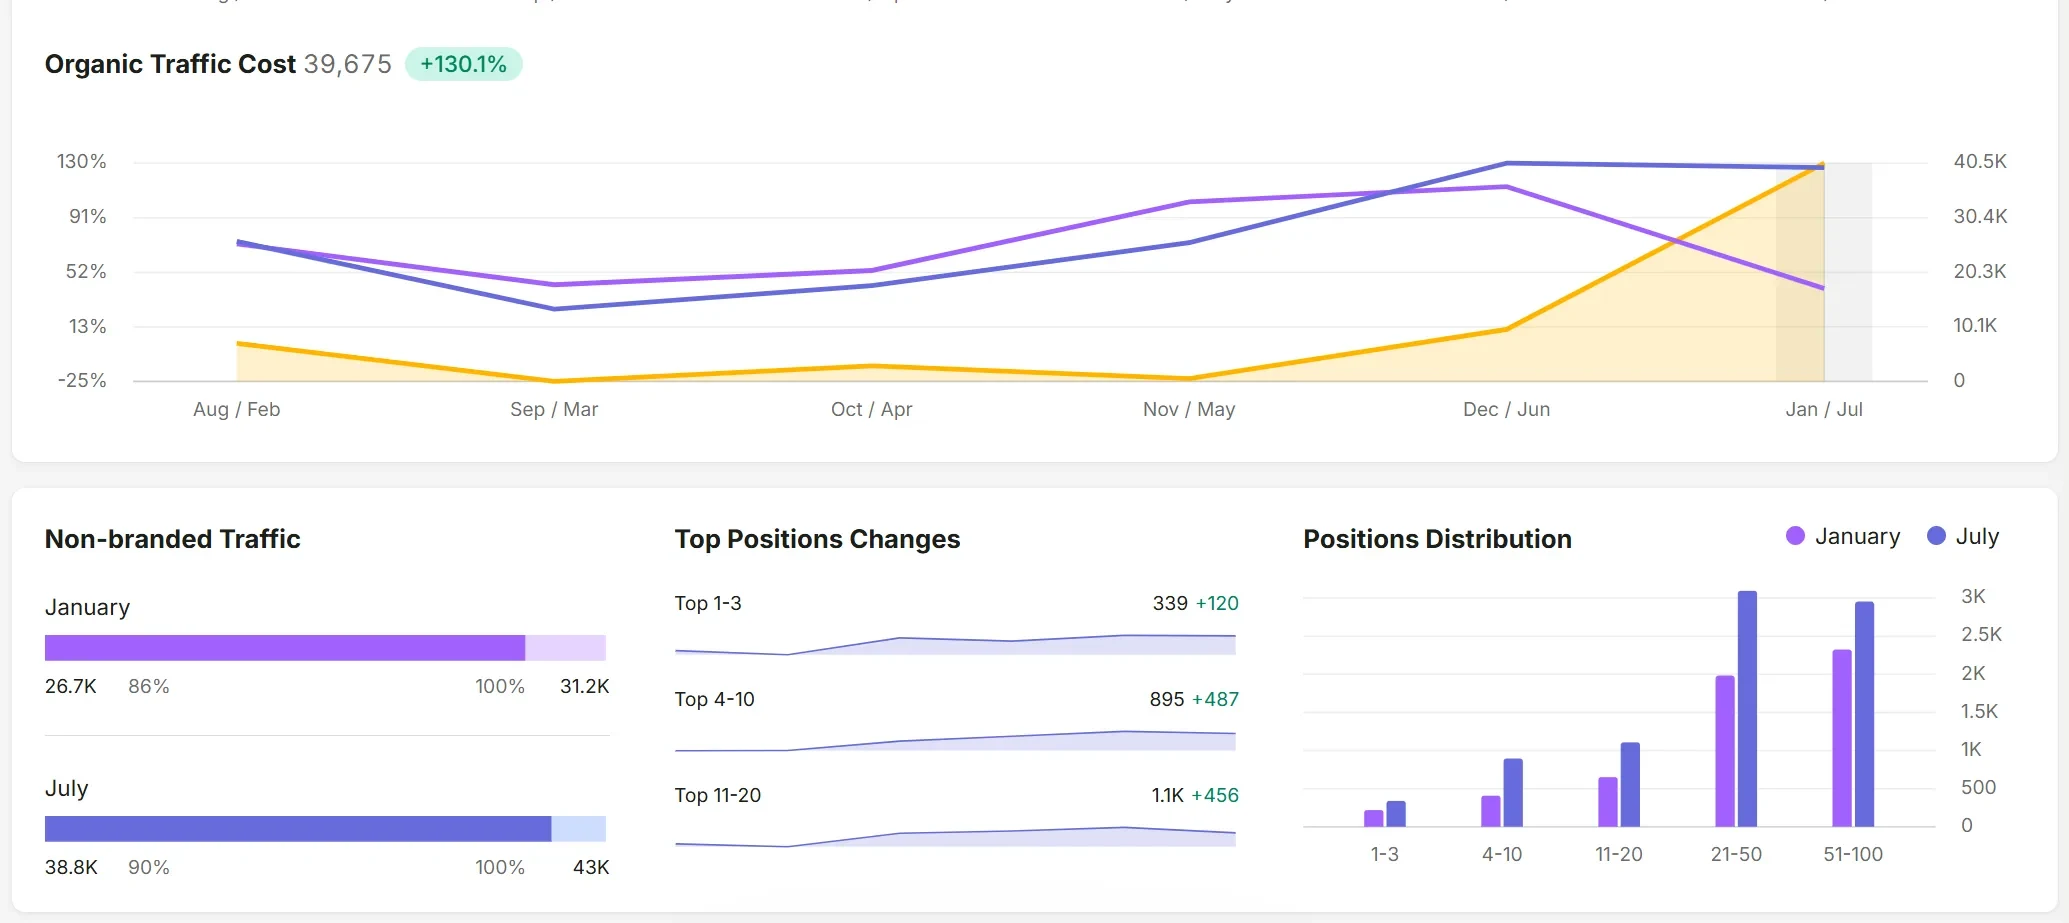This screenshot has height=923, width=2069.
Task: Click the Sep / Mar axis label
Action: click(554, 409)
